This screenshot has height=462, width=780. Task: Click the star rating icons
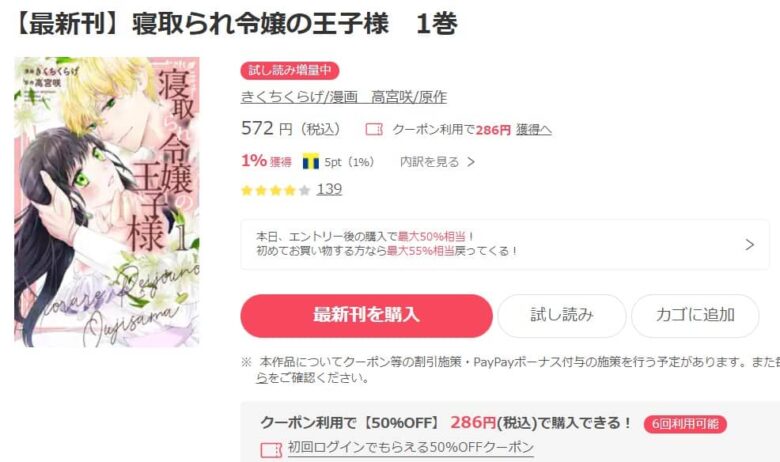pyautogui.click(x=276, y=190)
